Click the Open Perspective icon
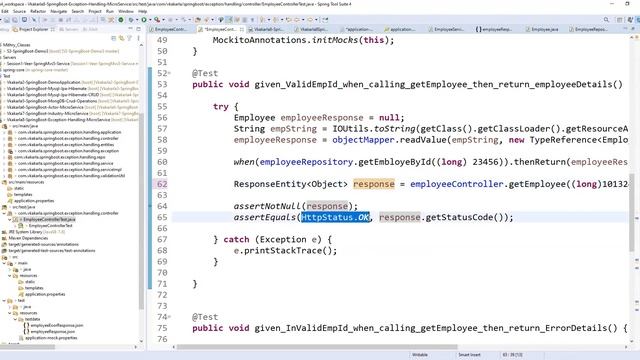640x360 pixels. (620, 20)
